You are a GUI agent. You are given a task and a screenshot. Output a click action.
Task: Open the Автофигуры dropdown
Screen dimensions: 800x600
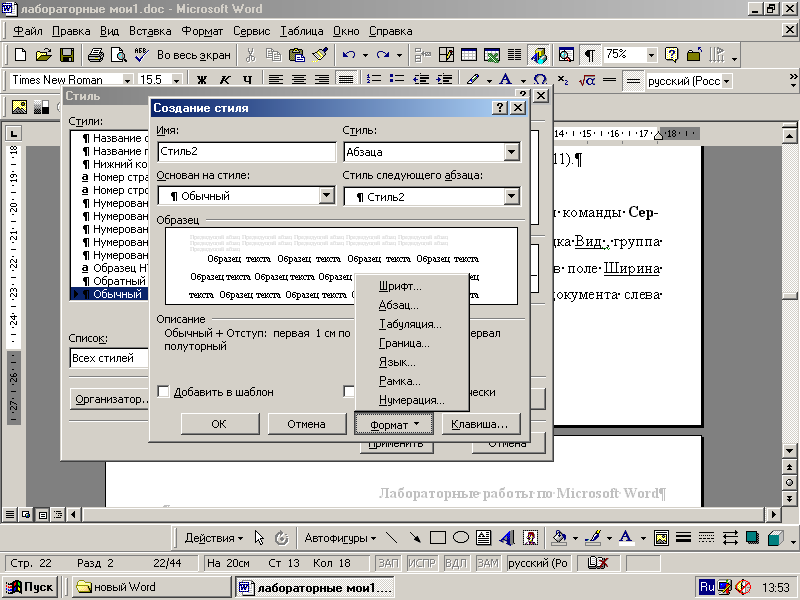click(340, 538)
